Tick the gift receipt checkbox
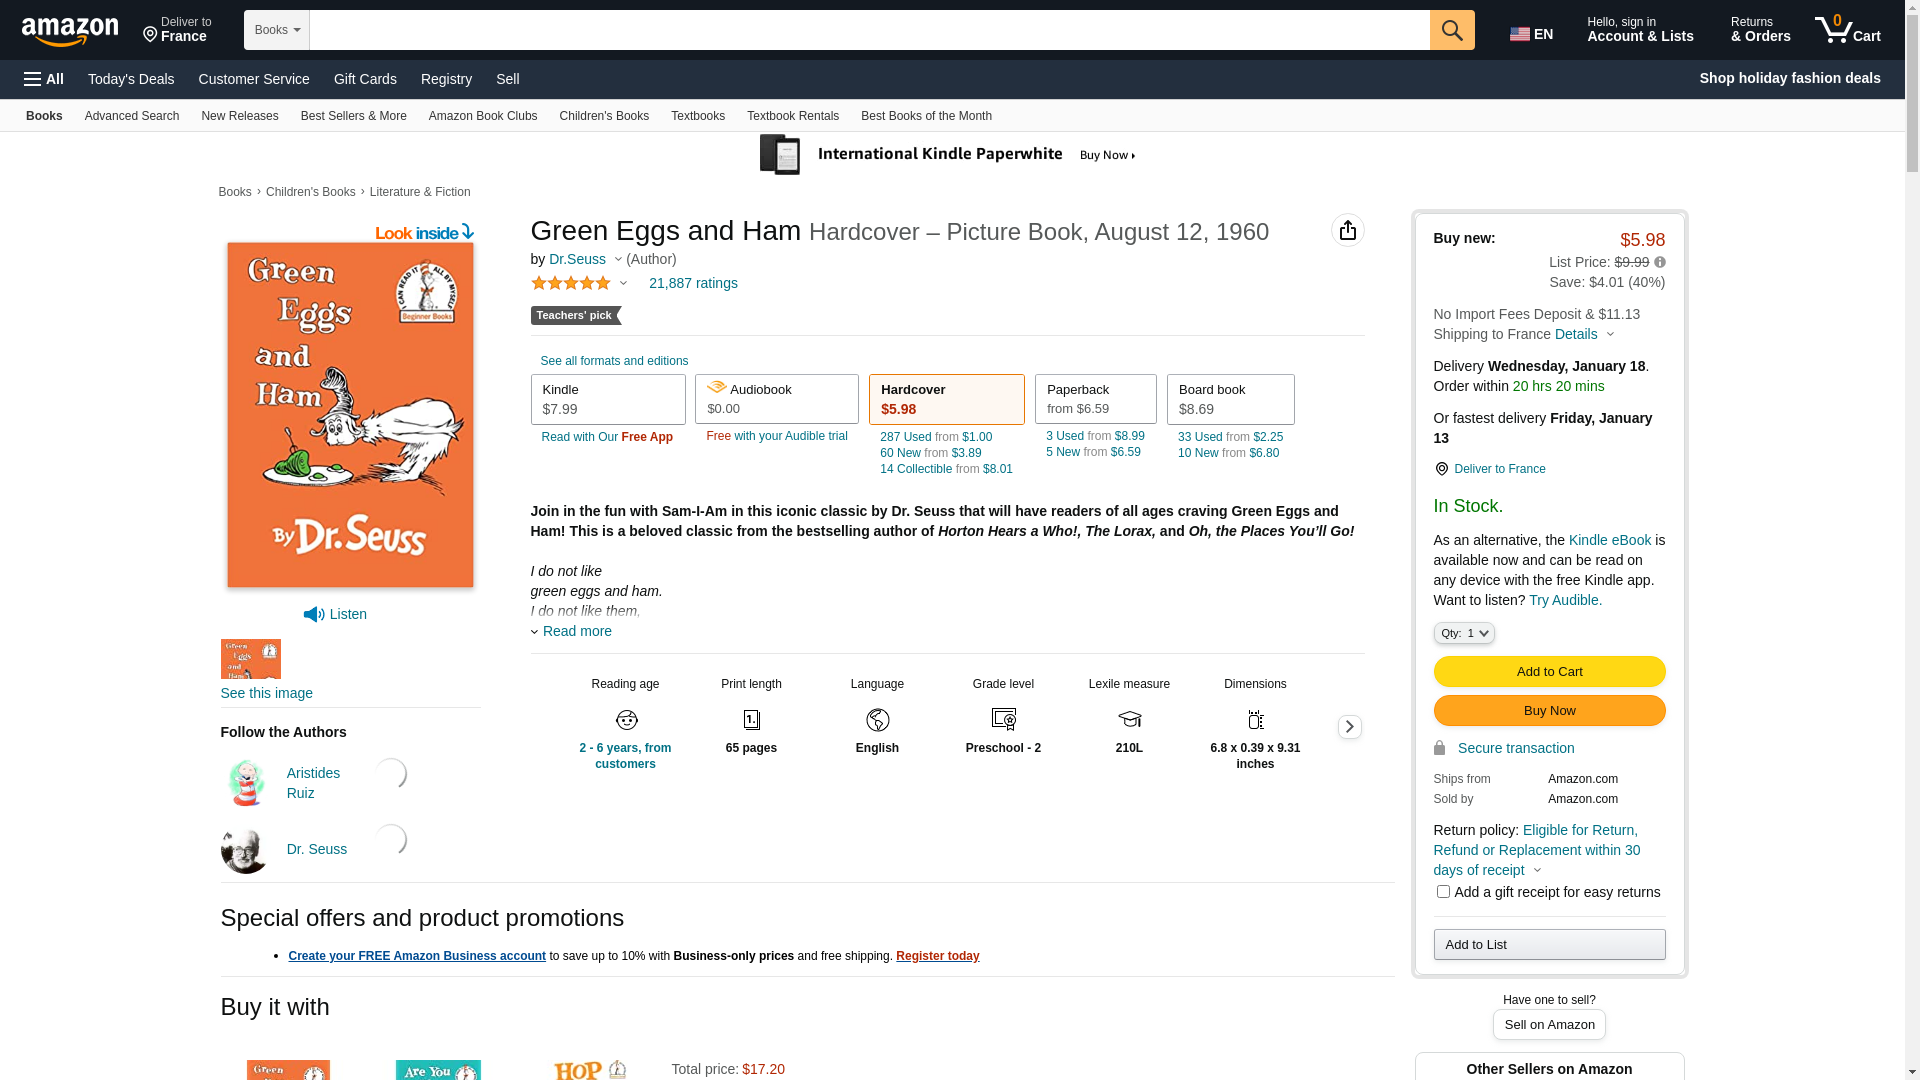This screenshot has height=1080, width=1920. click(x=1442, y=891)
